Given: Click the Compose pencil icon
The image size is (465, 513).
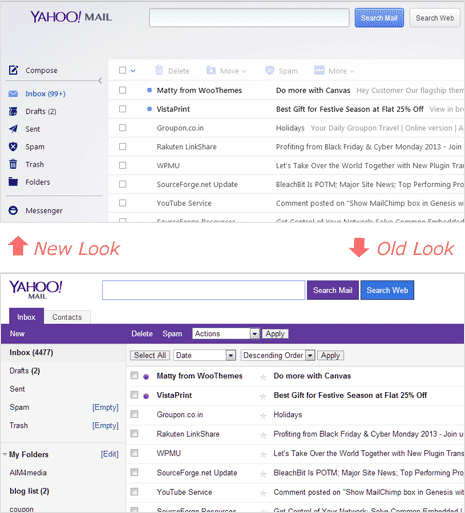Looking at the screenshot, I should pyautogui.click(x=13, y=70).
